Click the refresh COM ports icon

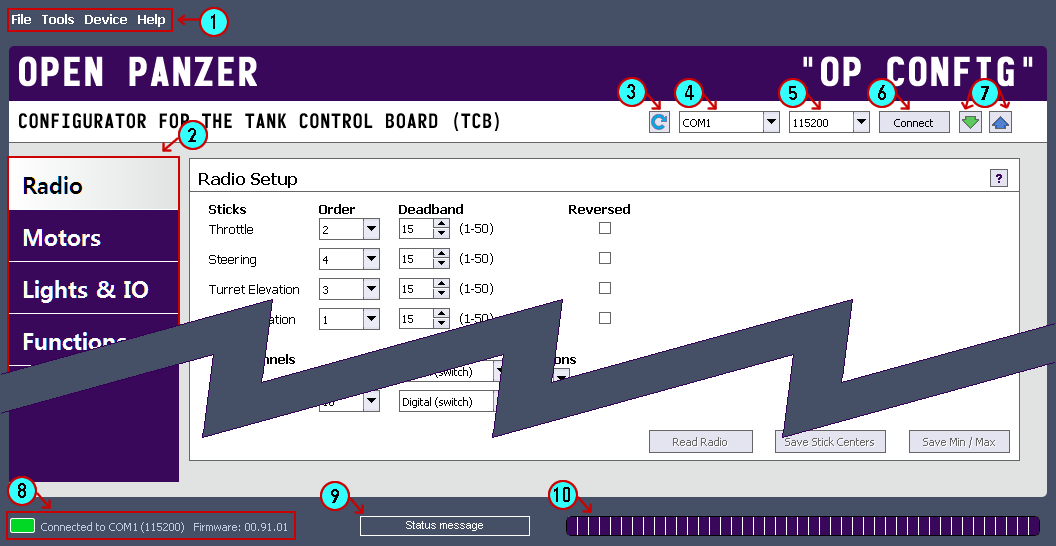coord(659,122)
